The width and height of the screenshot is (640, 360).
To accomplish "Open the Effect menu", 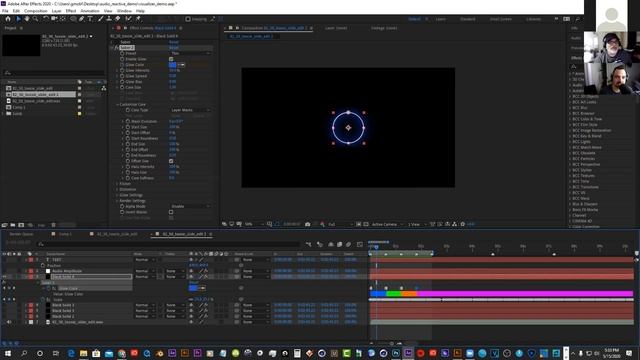I will click(71, 11).
